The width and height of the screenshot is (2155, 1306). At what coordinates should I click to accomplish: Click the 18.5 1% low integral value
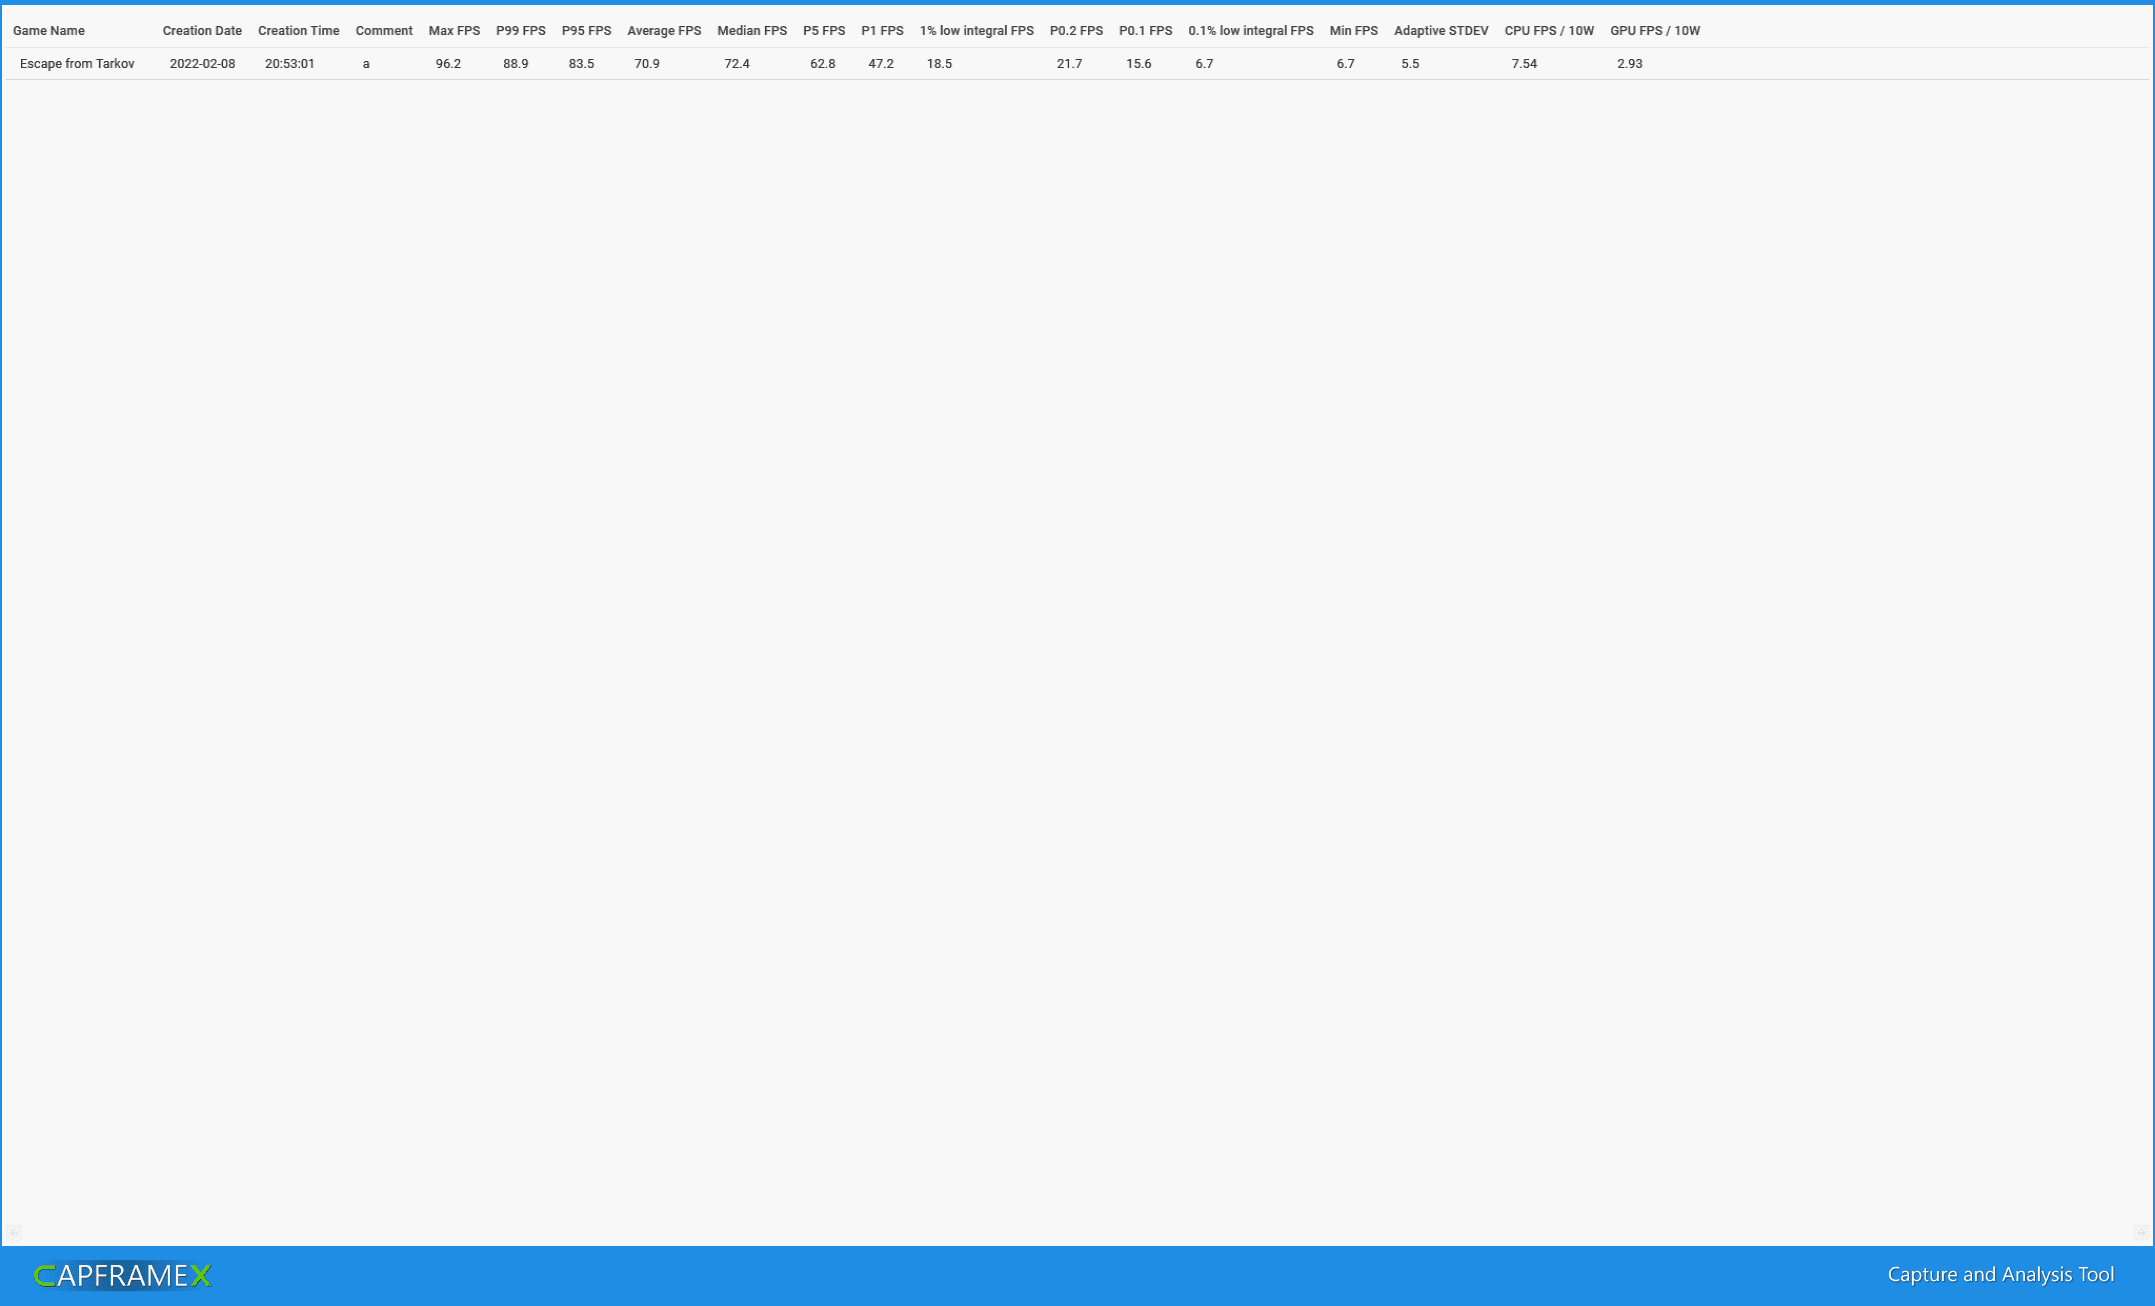[939, 64]
